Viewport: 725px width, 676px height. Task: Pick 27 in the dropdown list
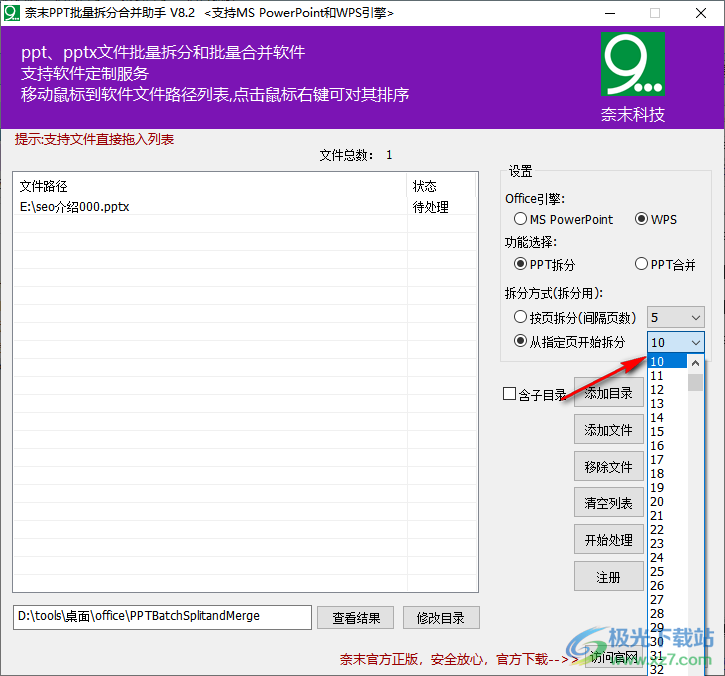pyautogui.click(x=668, y=599)
